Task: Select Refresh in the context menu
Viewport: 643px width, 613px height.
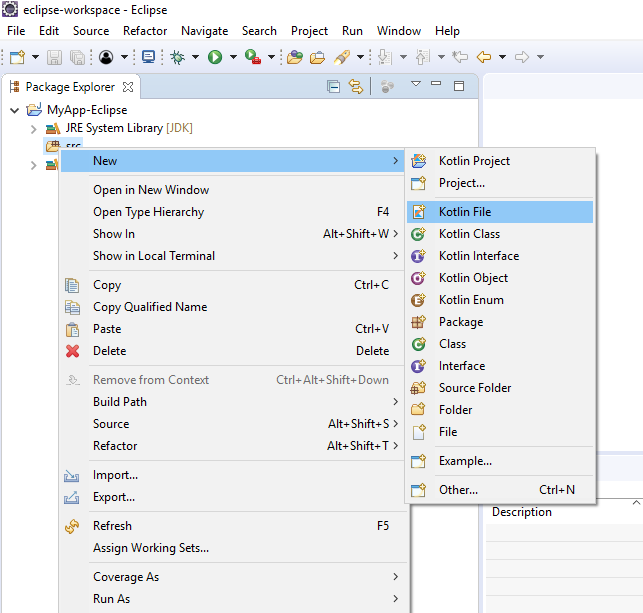Action: [112, 526]
